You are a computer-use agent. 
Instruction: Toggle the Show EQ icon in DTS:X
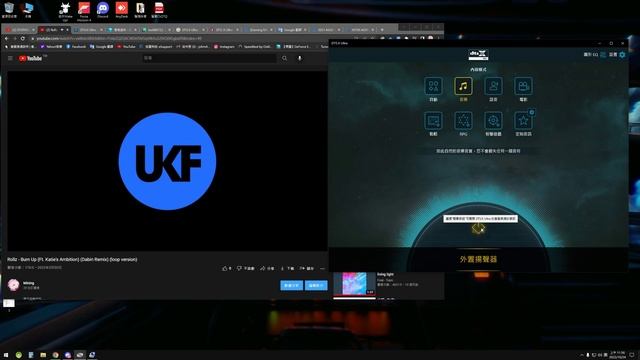pyautogui.click(x=603, y=55)
